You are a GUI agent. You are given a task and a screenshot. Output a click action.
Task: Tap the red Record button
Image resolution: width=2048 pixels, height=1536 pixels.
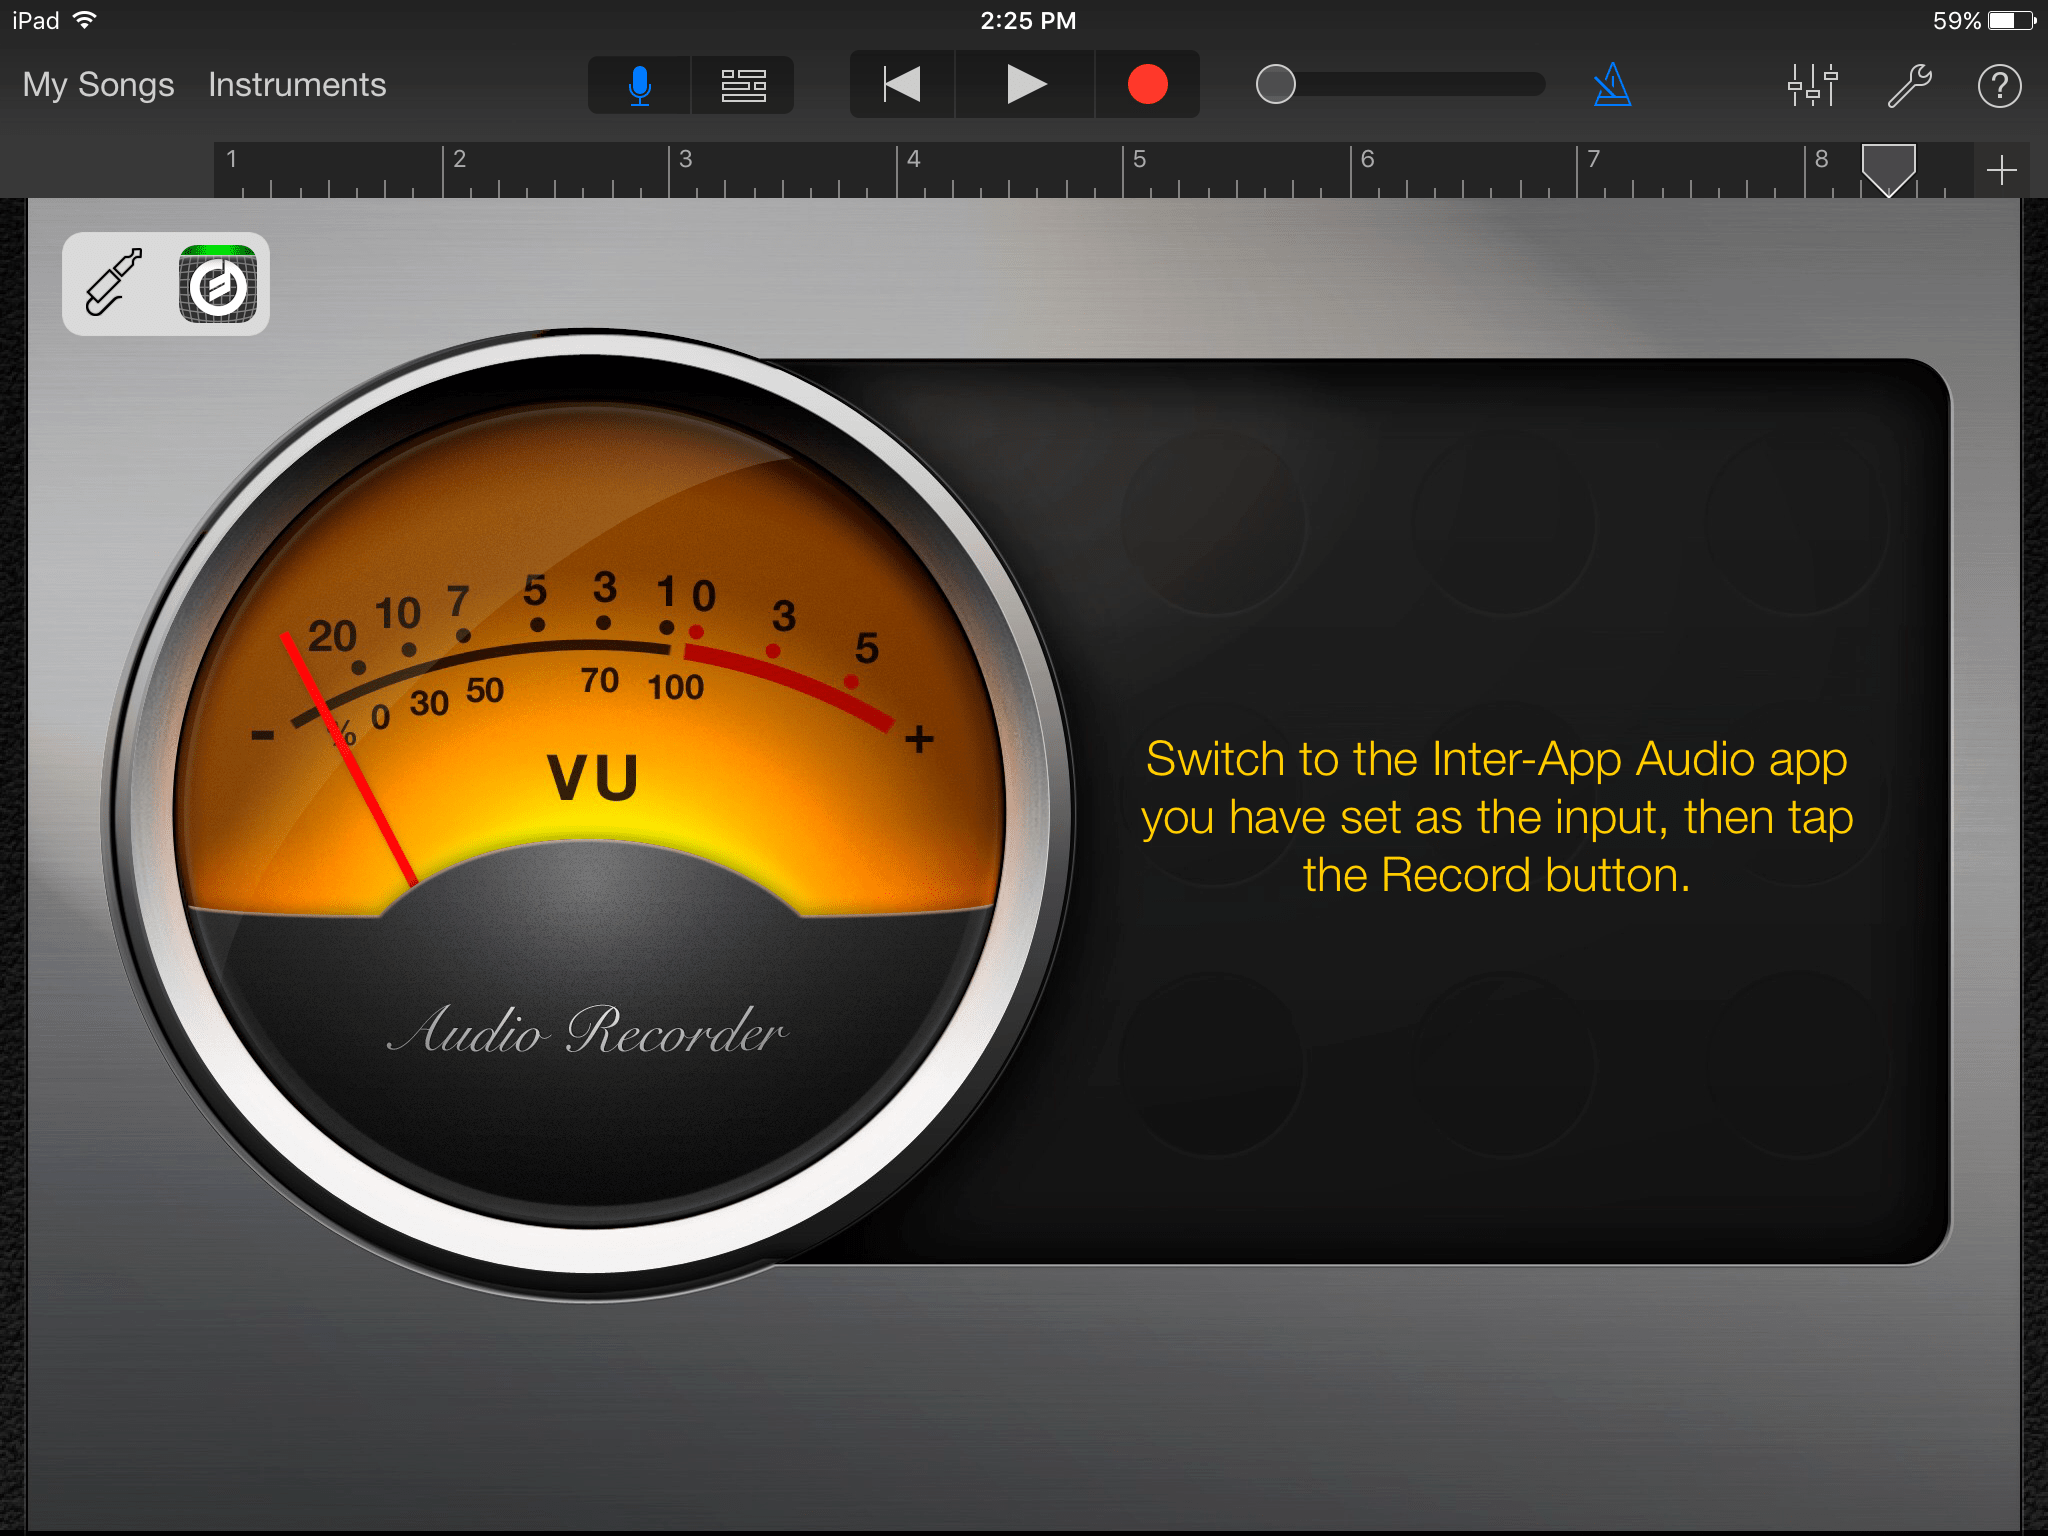tap(1147, 85)
